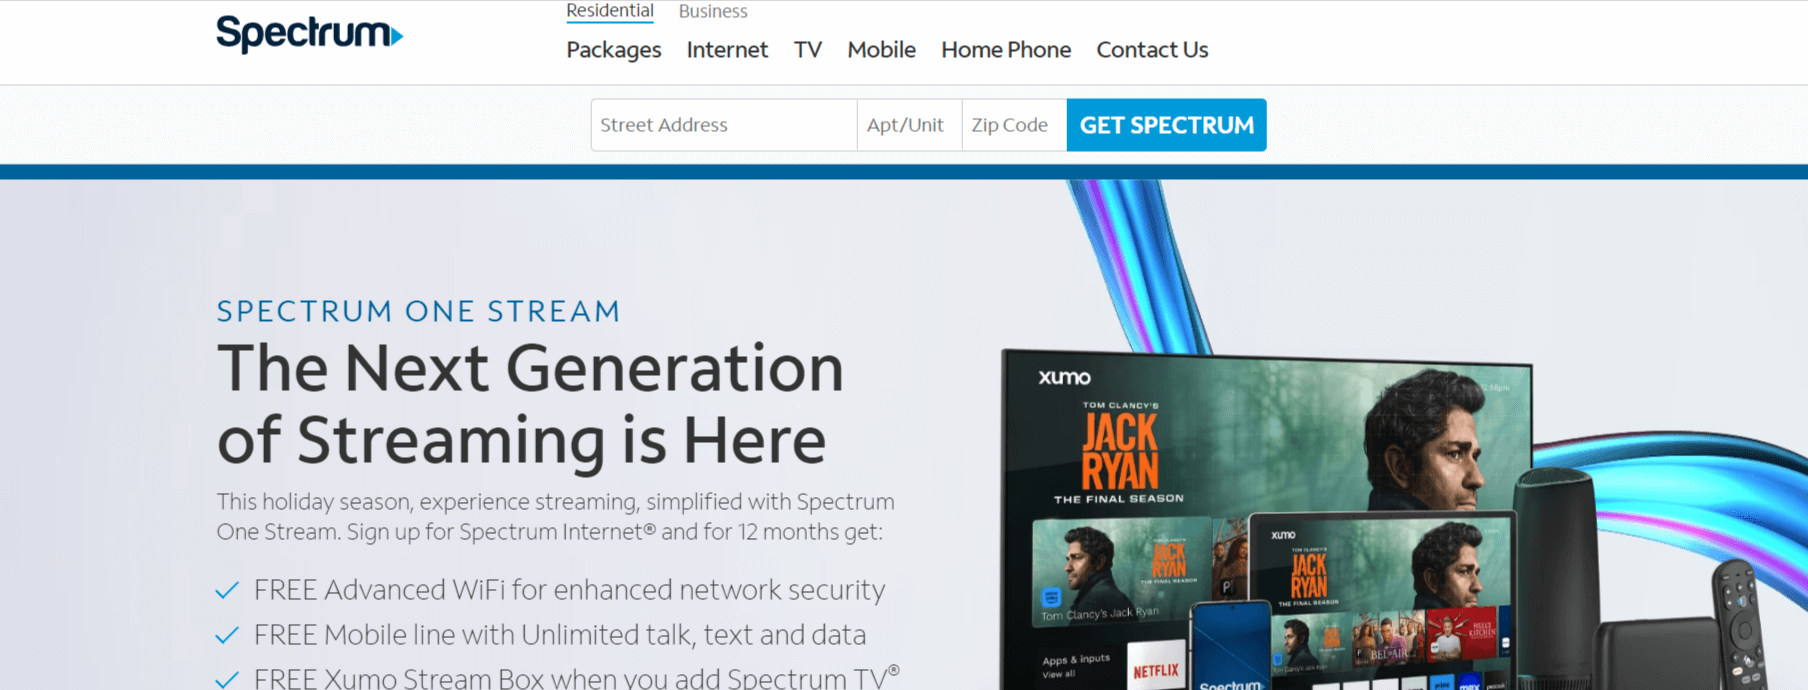The height and width of the screenshot is (690, 1808).
Task: Click the checkmark beside FREE Advanced WiFi
Action: click(227, 590)
